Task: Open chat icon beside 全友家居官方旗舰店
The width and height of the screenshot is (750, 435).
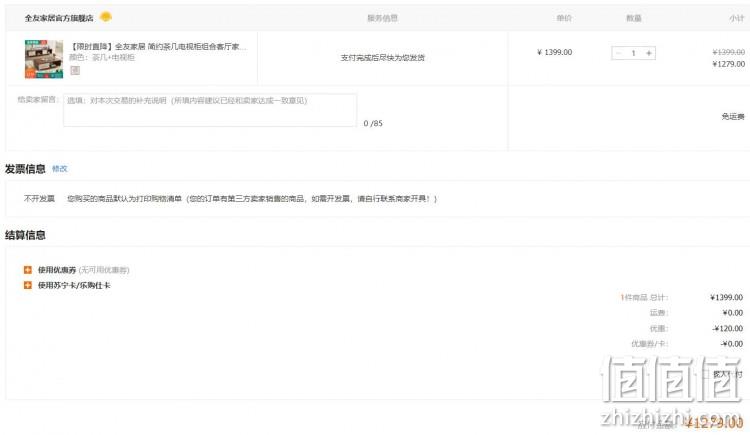Action: (106, 17)
